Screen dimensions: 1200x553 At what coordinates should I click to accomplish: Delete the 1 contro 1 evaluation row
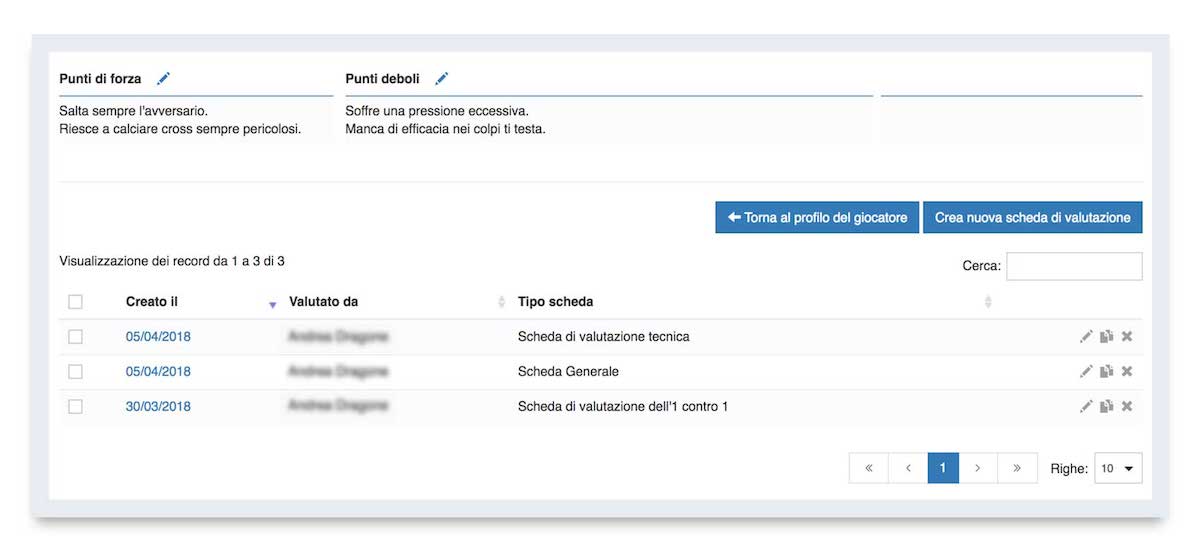(1127, 407)
